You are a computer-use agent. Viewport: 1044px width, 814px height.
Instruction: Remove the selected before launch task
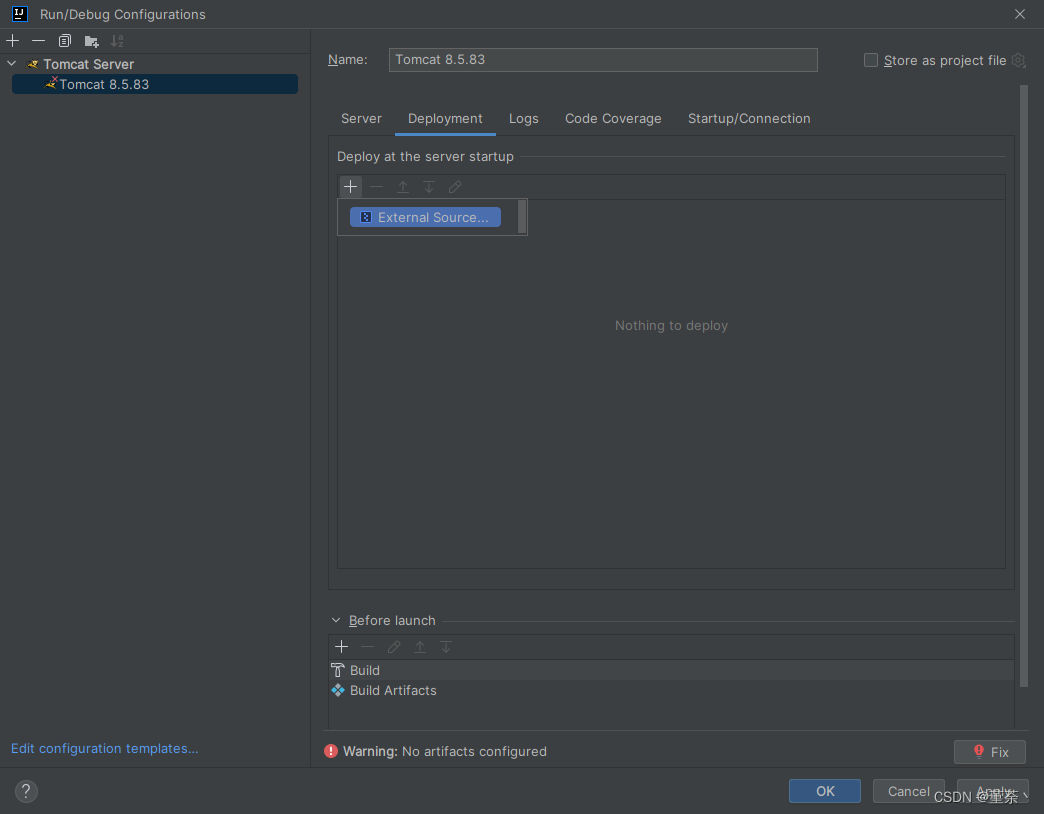click(x=368, y=647)
